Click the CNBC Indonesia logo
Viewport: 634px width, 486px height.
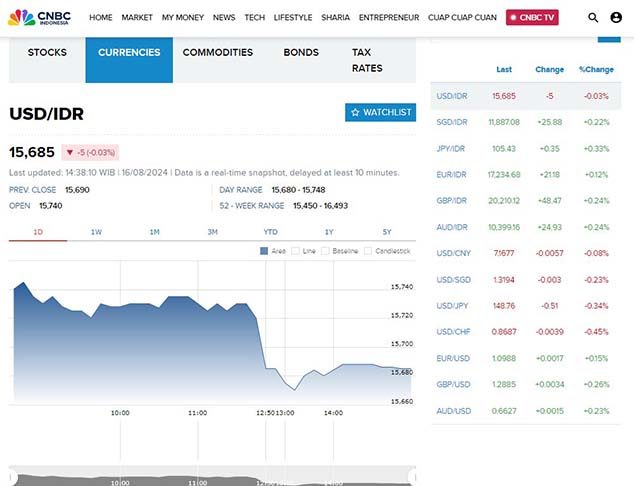click(40, 17)
